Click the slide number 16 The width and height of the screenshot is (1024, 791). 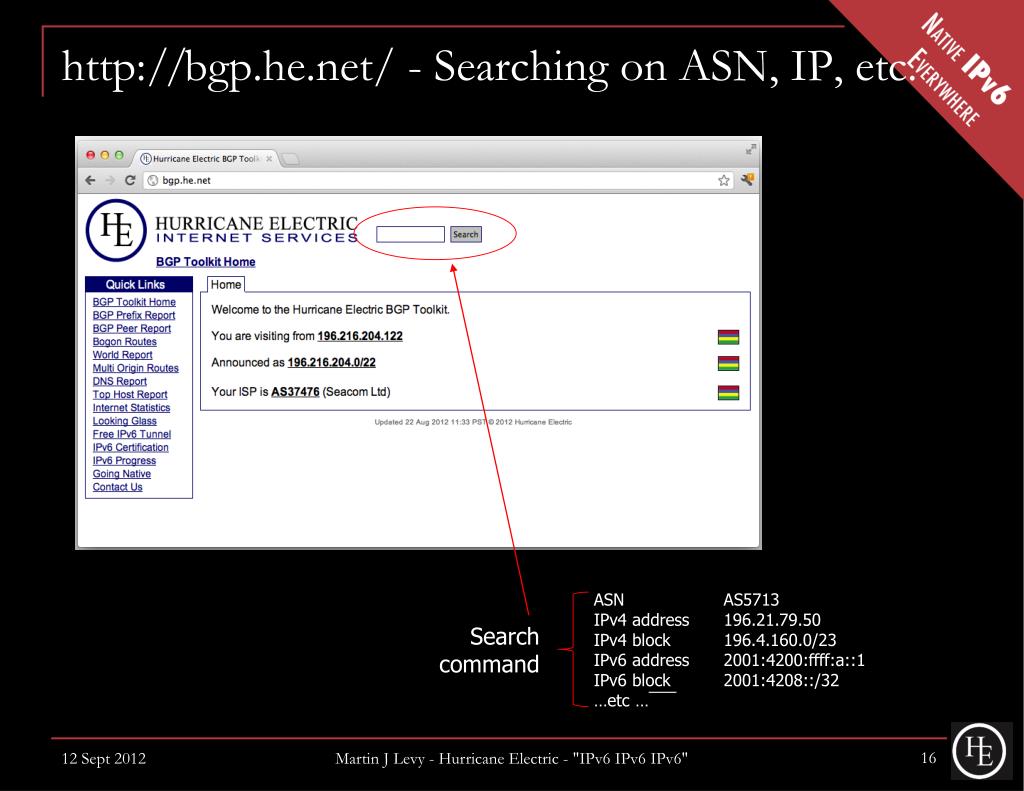click(x=928, y=758)
